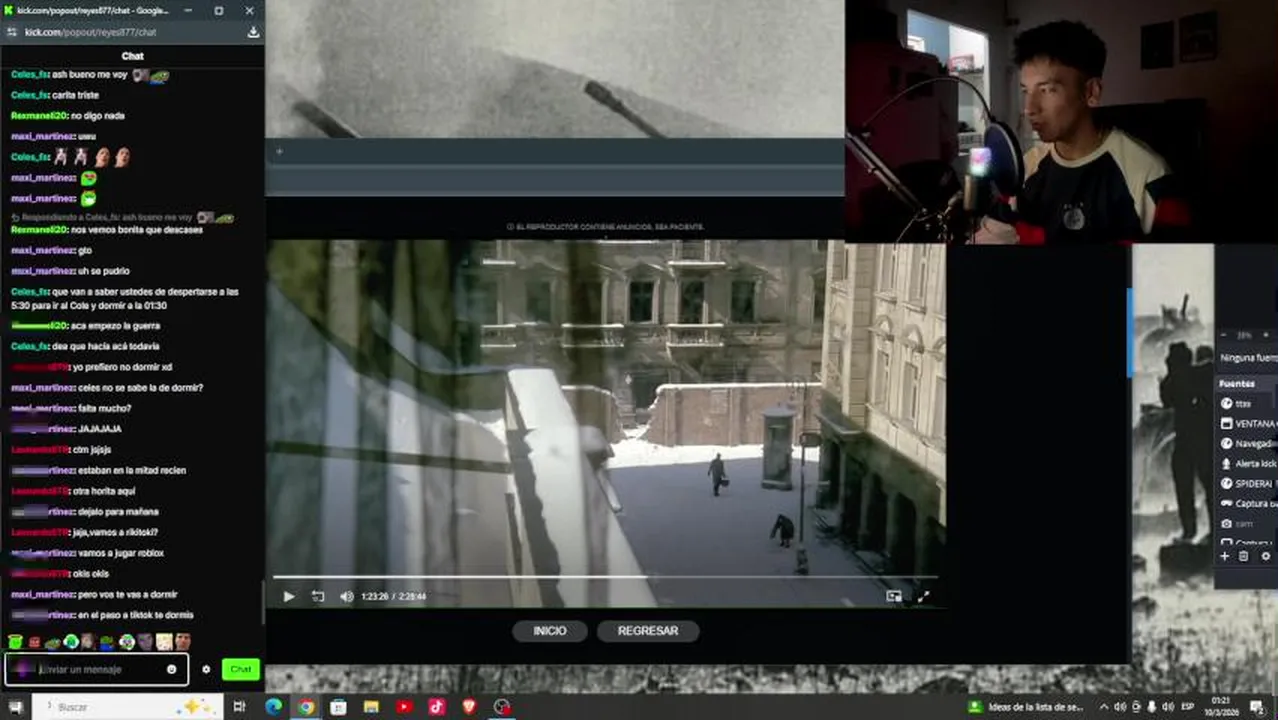Screen dimensions: 1278x720
Task: Delete source with the trash icon
Action: [1244, 556]
